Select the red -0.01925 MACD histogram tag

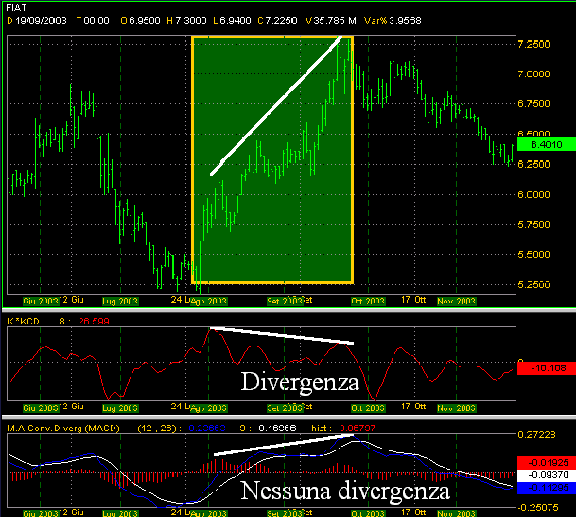pyautogui.click(x=546, y=462)
